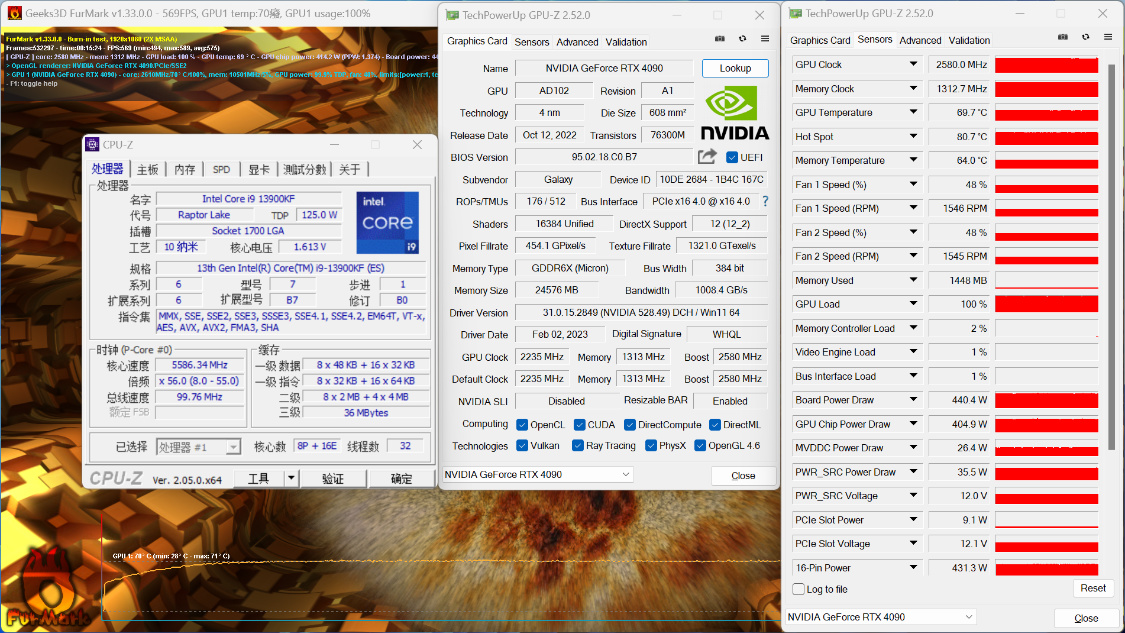Viewport: 1125px width, 633px height.
Task: Open the Memory Clock sensor dropdown
Action: click(913, 88)
